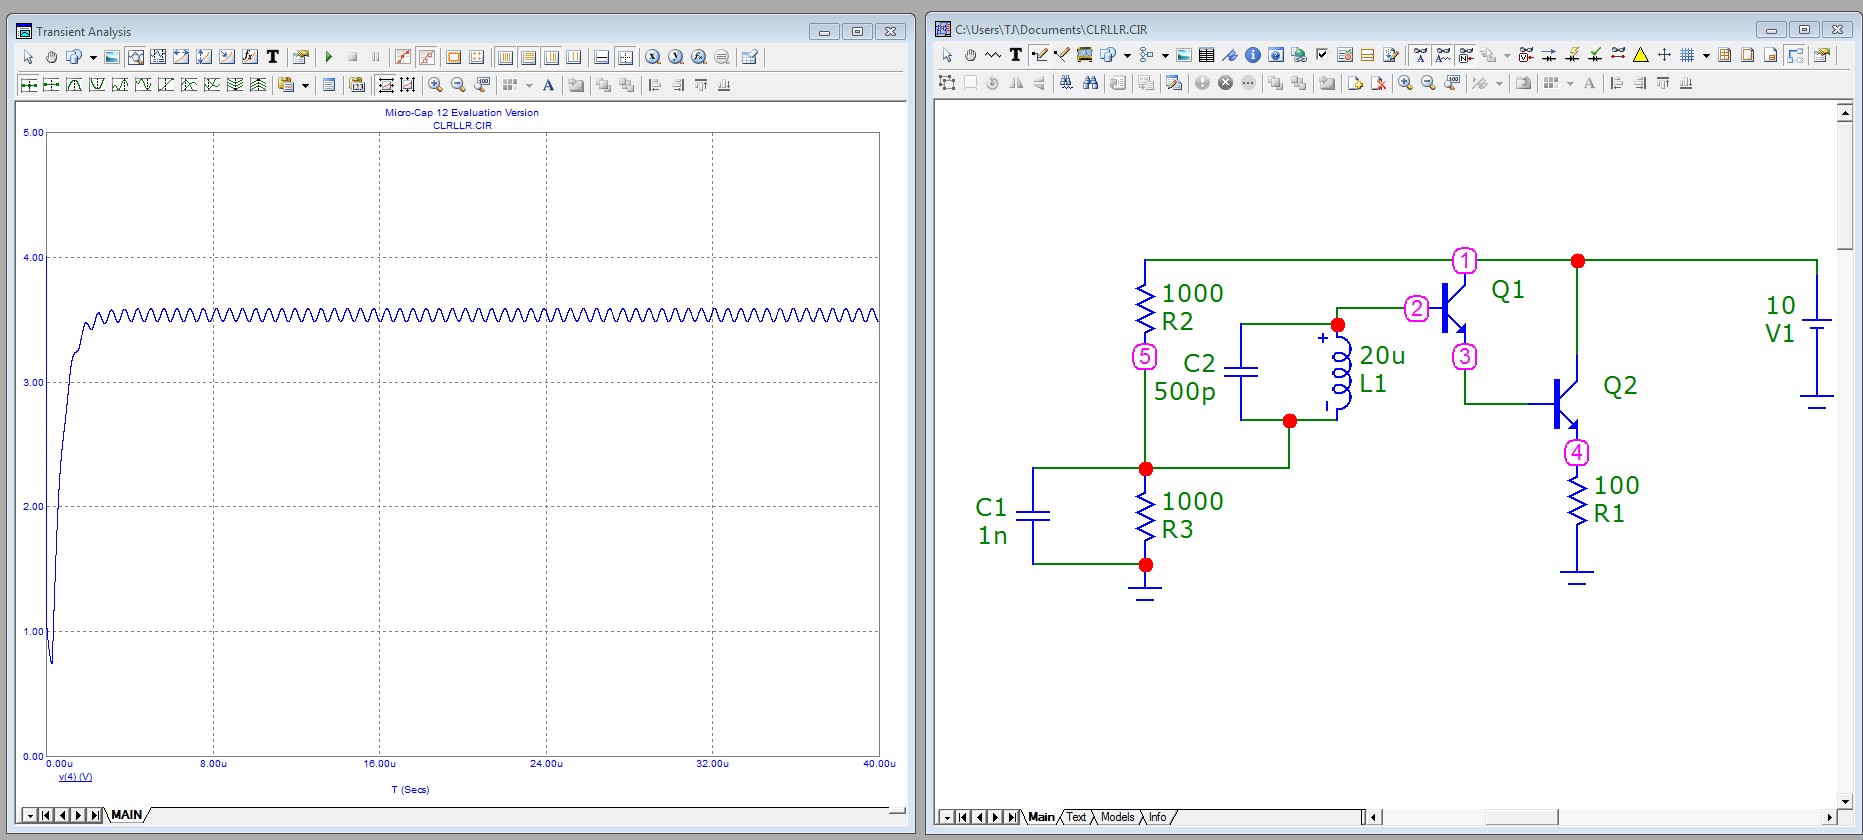Image resolution: width=1863 pixels, height=840 pixels.
Task: Select Valley cursor function in analysis toolbar
Action: point(97,85)
